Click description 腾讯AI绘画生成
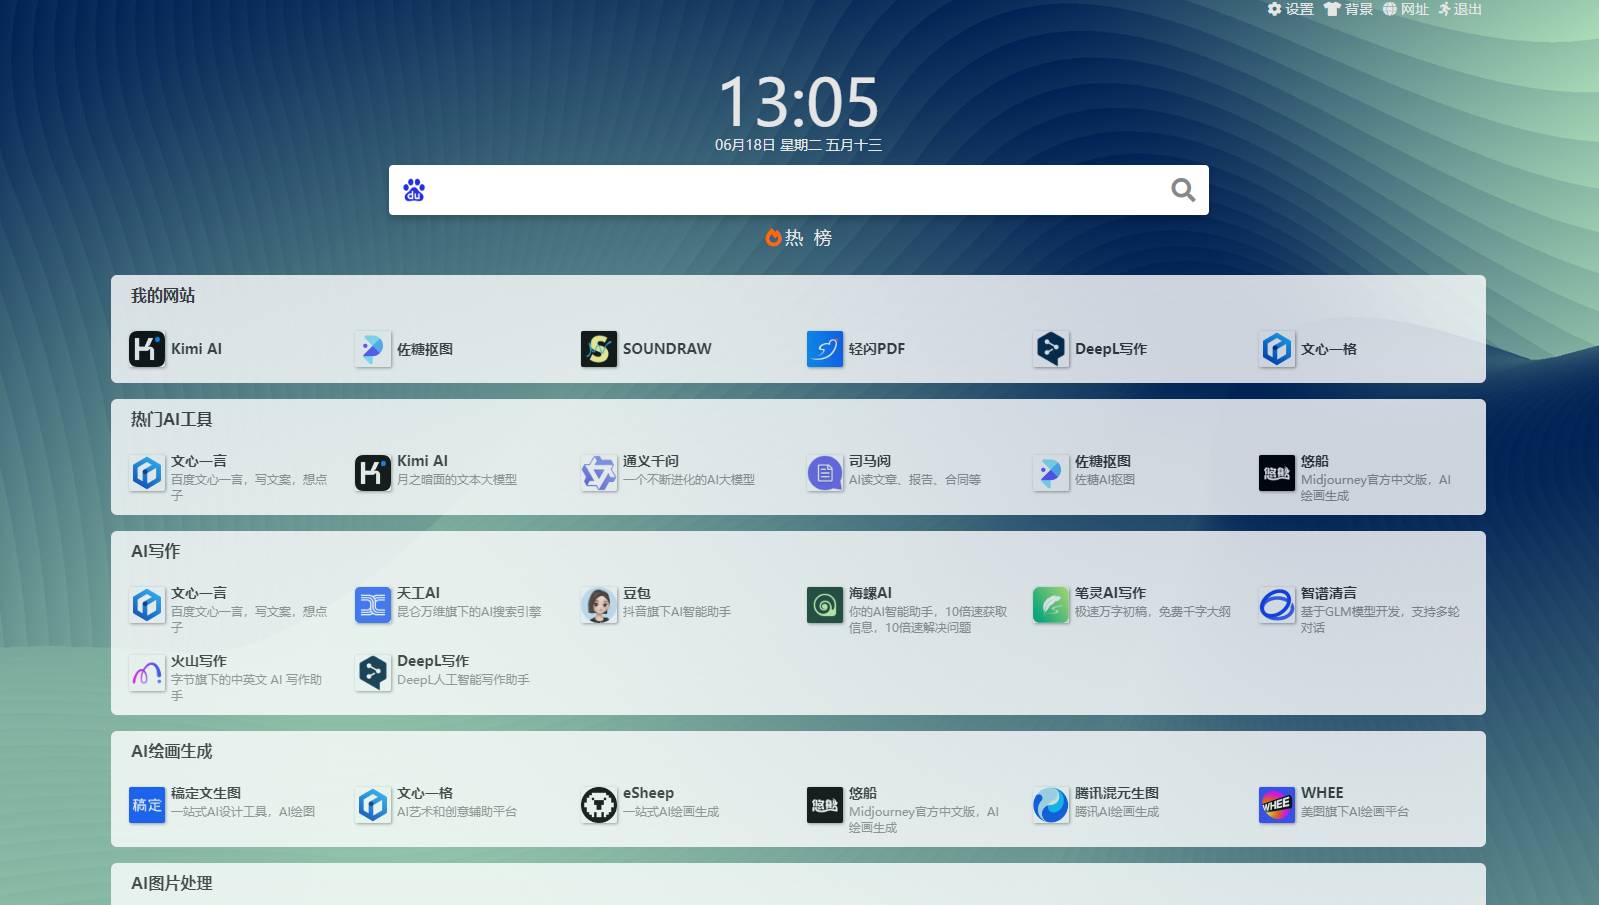1599x905 pixels. pos(1117,812)
